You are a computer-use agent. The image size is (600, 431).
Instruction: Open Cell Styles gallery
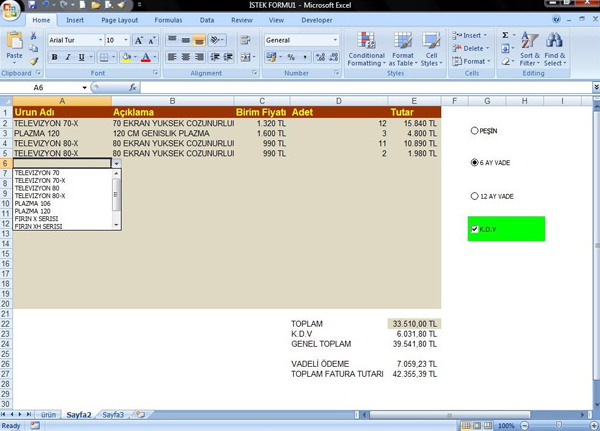431,50
